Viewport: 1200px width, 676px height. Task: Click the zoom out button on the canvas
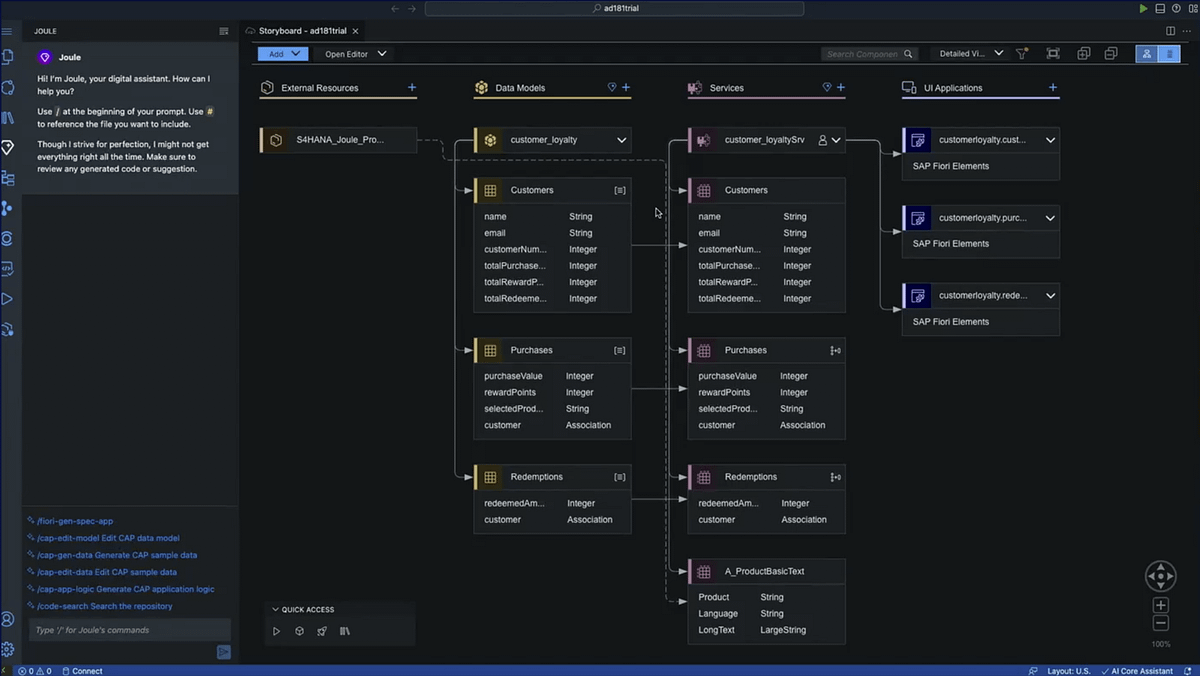(x=1161, y=623)
